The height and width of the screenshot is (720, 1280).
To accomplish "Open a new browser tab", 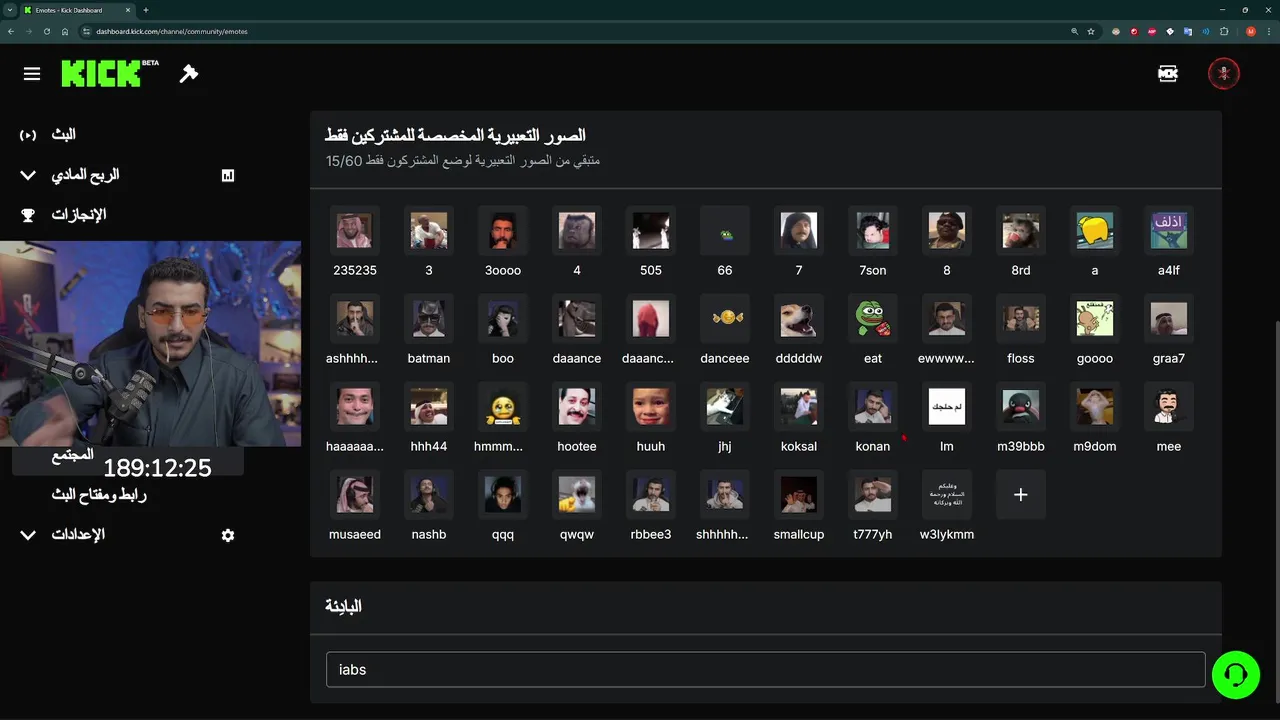I will click(146, 10).
